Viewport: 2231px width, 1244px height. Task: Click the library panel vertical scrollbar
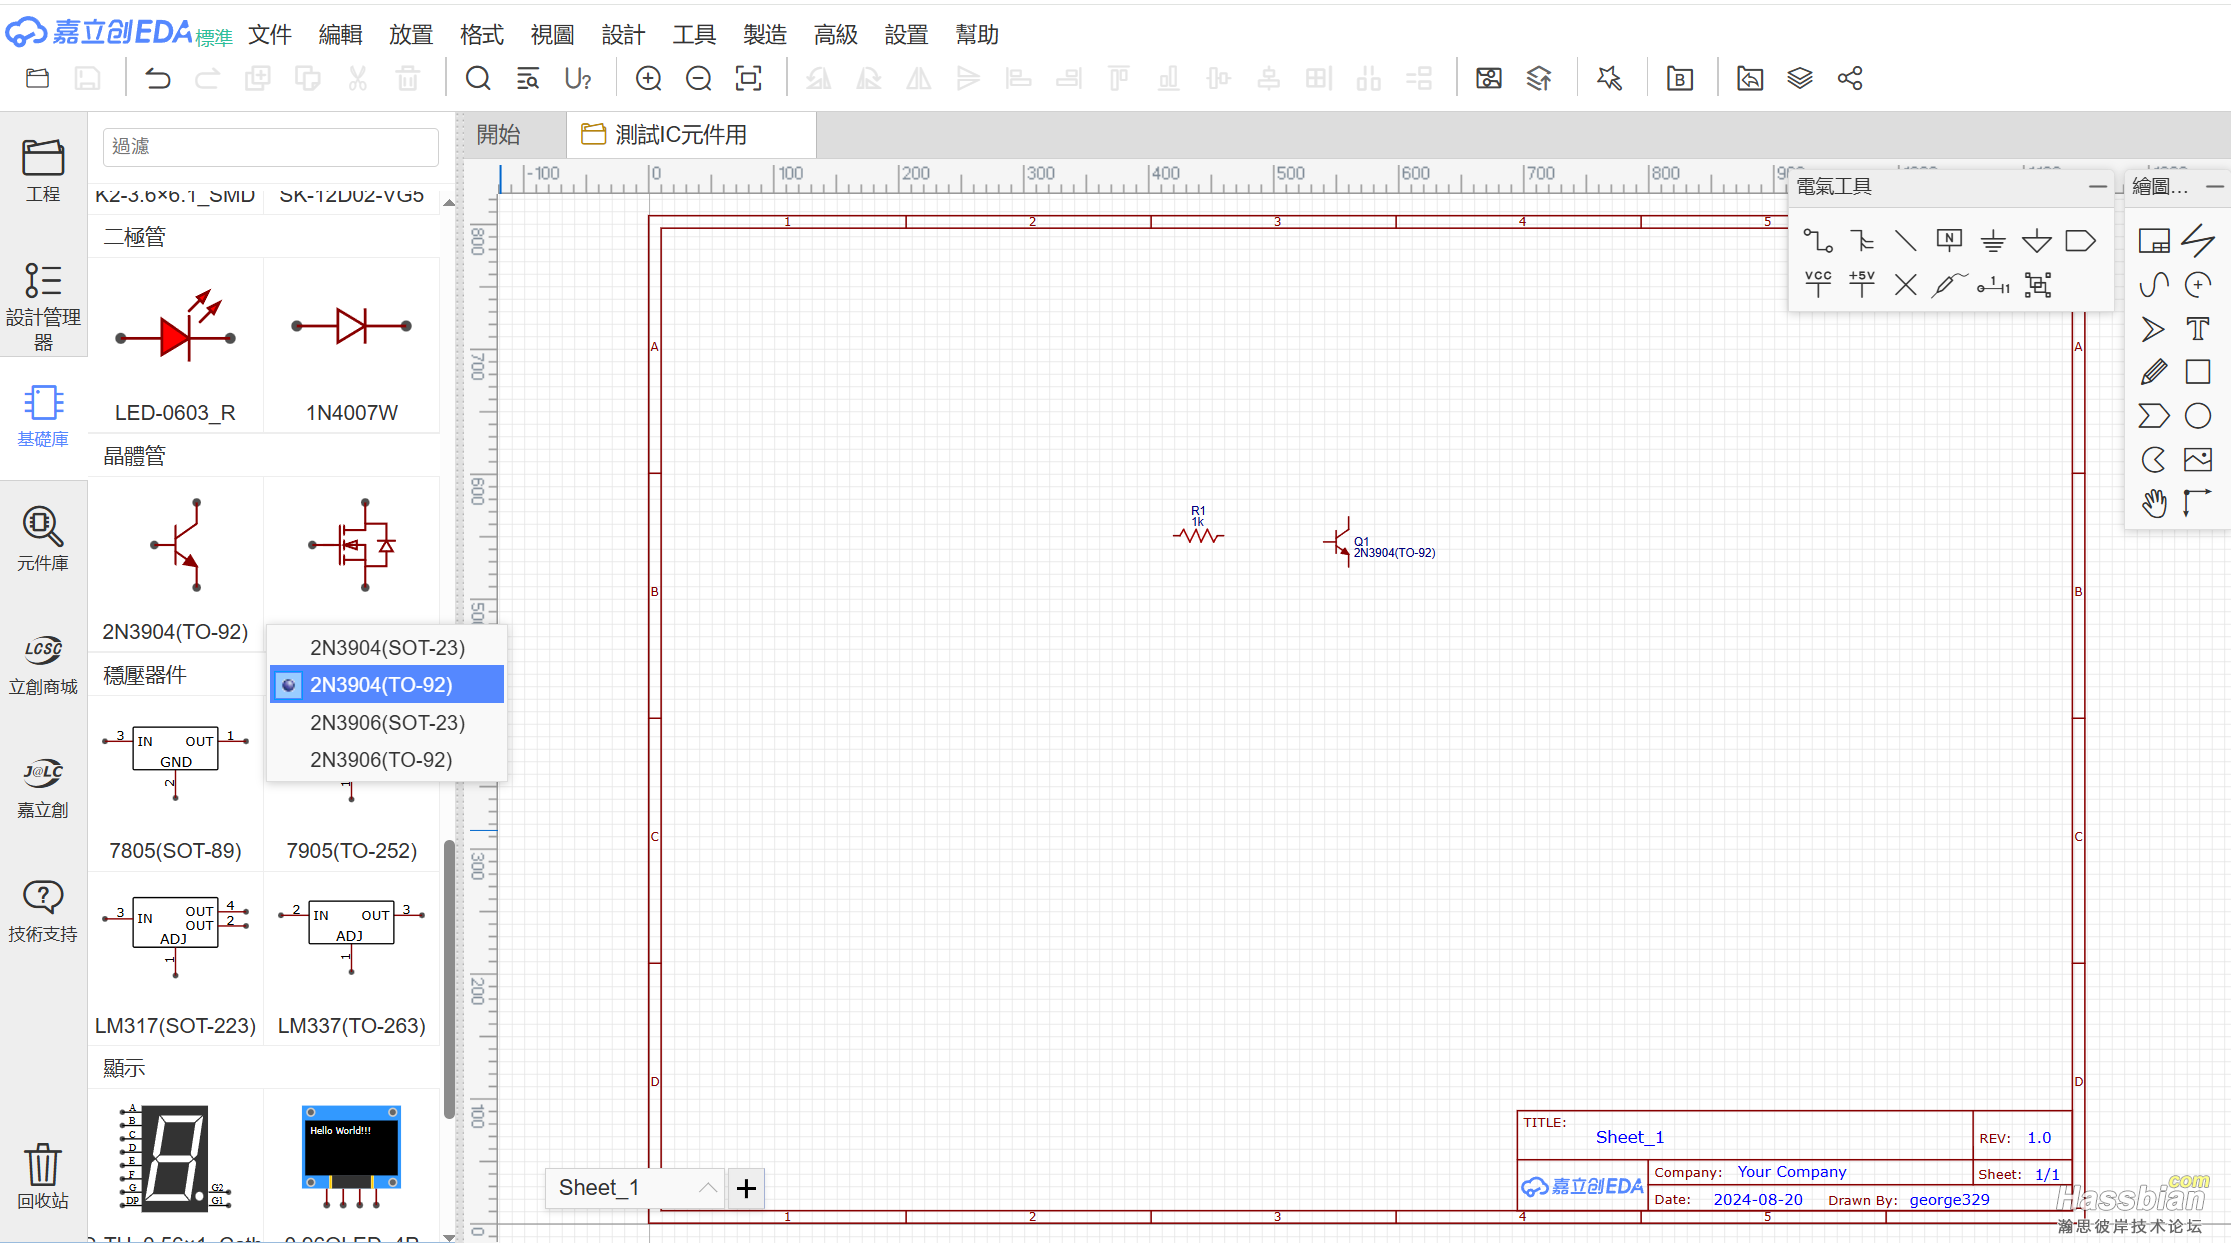tap(449, 978)
